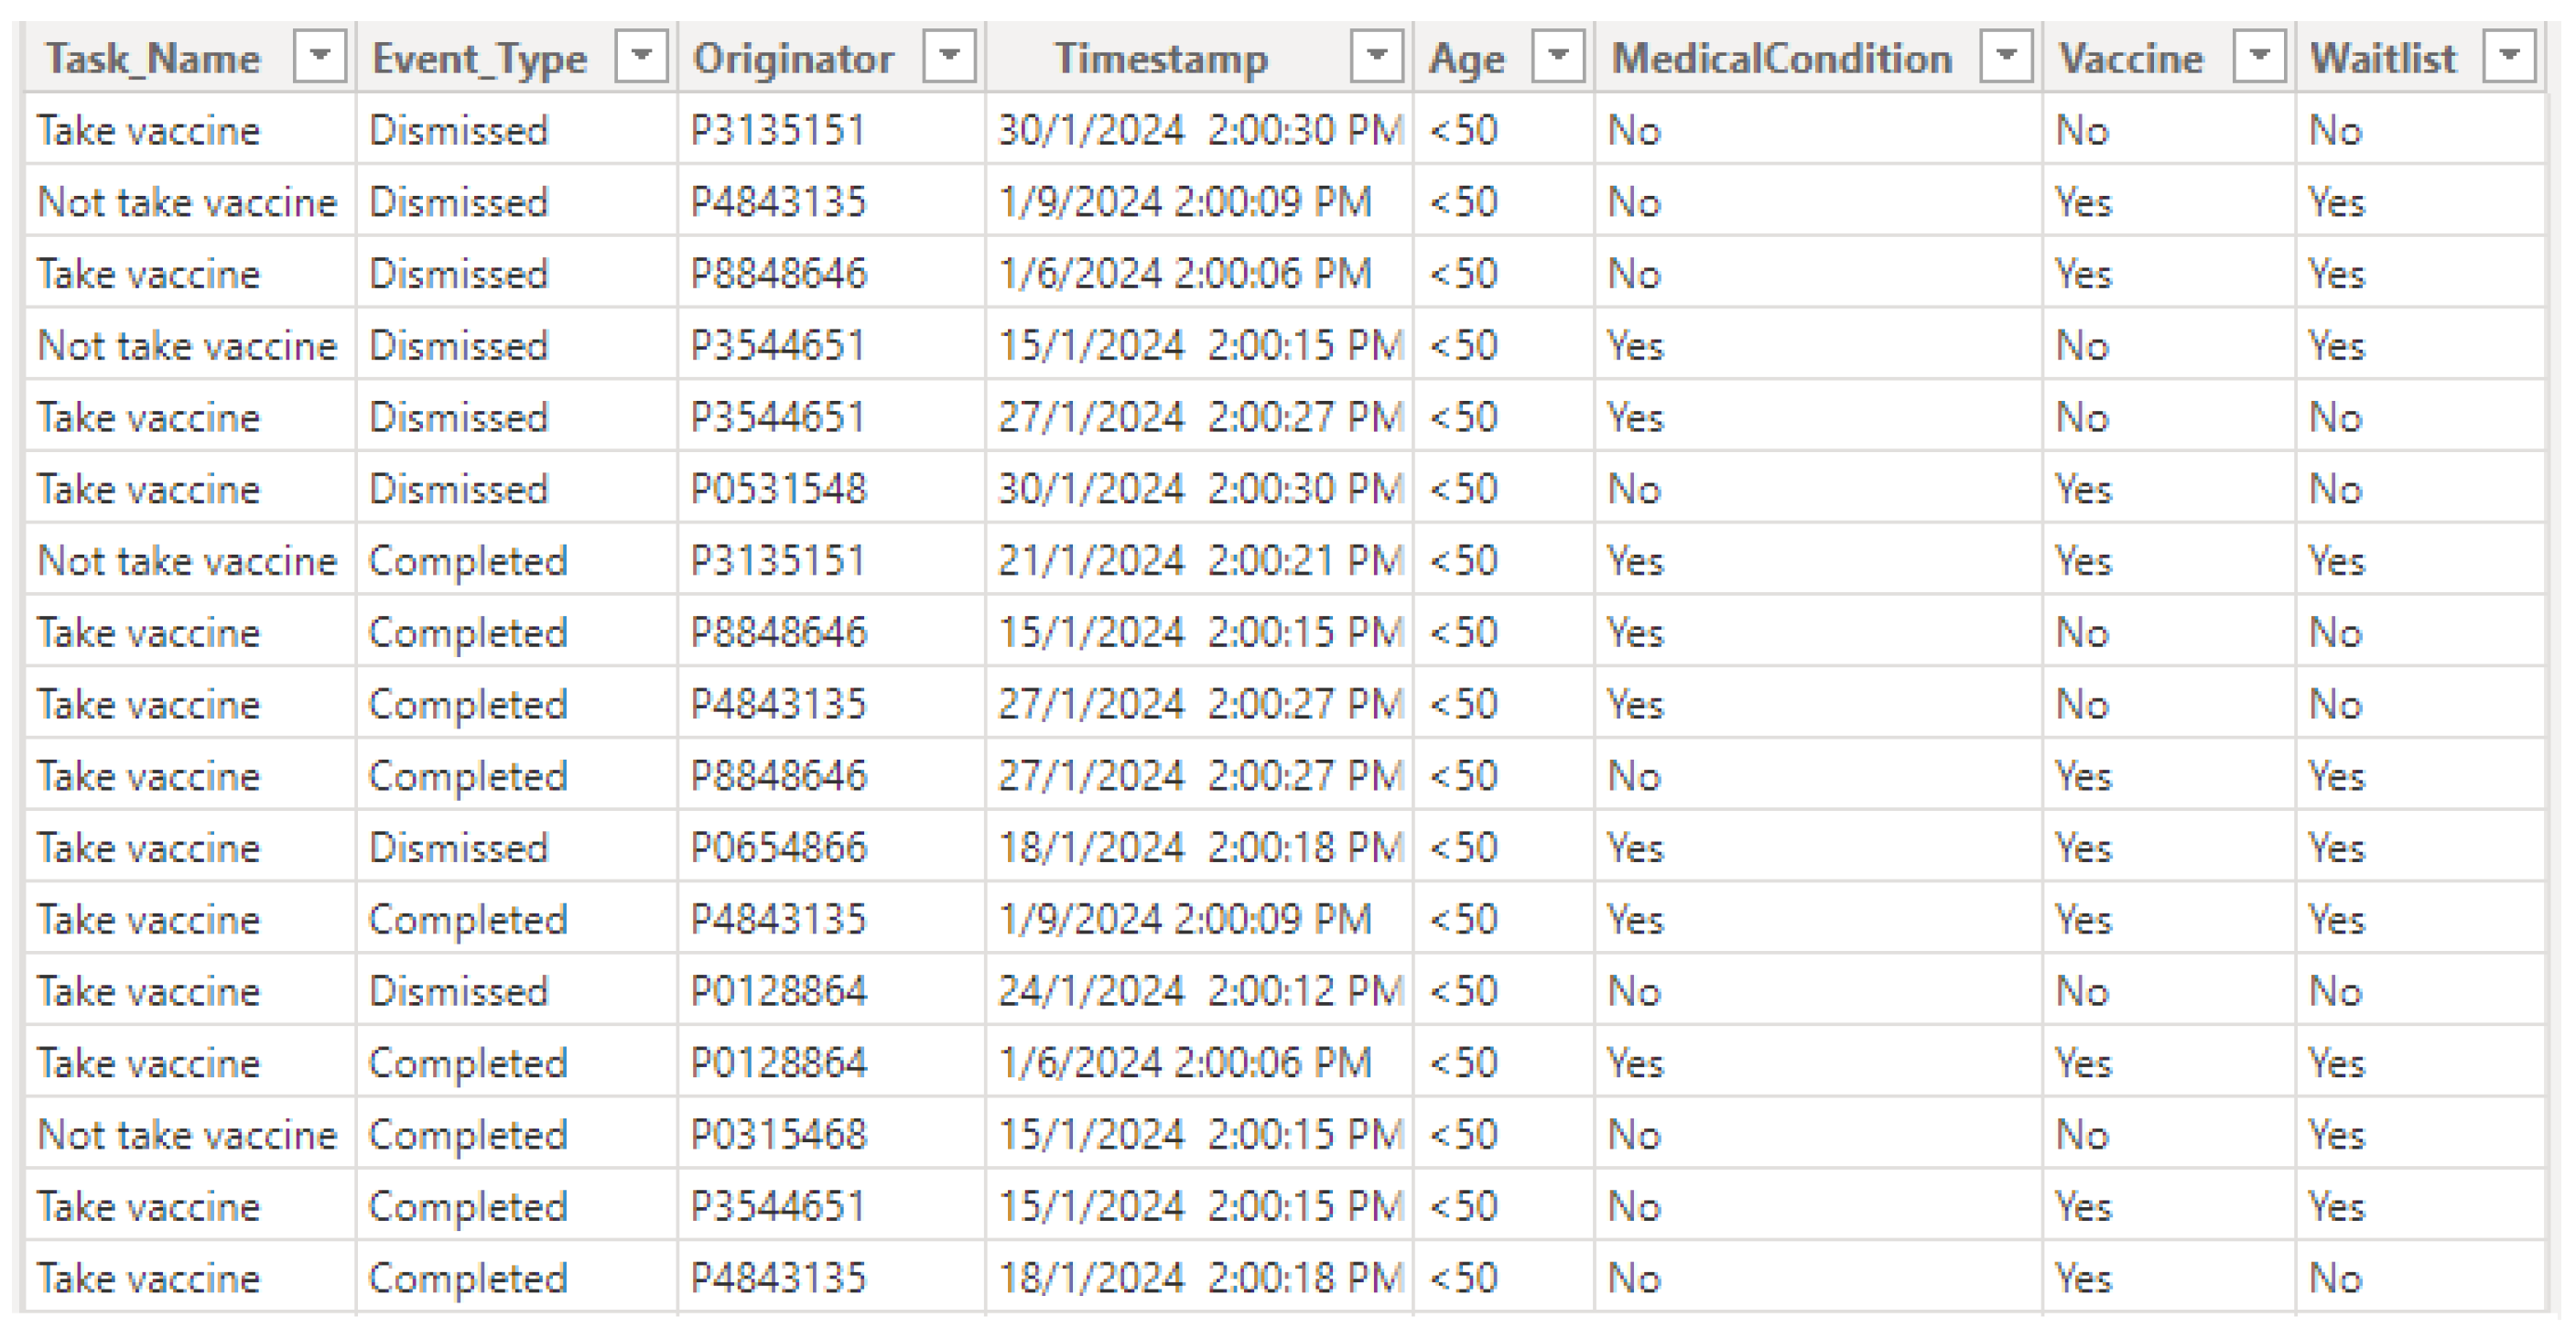Click the Age column filter arrow
The image size is (2576, 1339).
click(x=1558, y=56)
